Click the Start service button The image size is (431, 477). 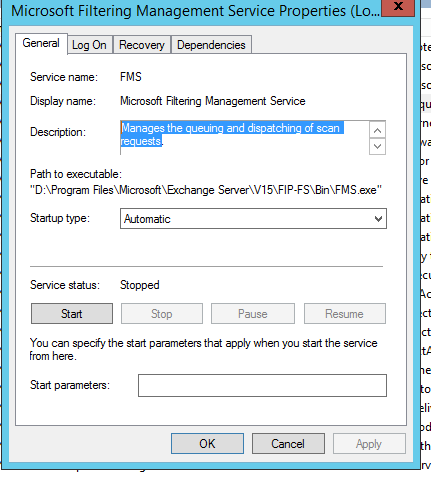click(72, 314)
